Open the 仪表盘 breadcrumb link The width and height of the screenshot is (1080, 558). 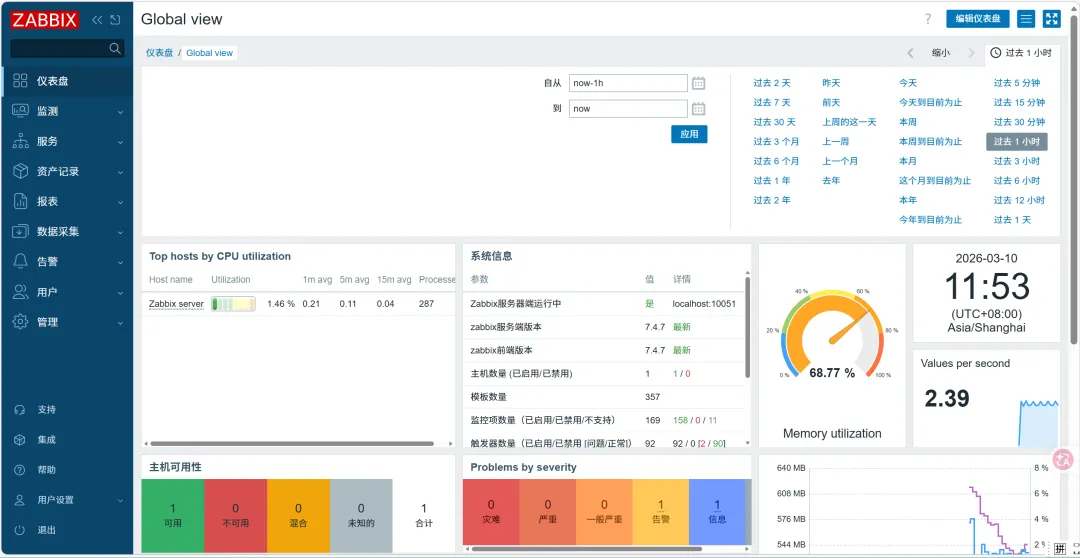coord(159,53)
